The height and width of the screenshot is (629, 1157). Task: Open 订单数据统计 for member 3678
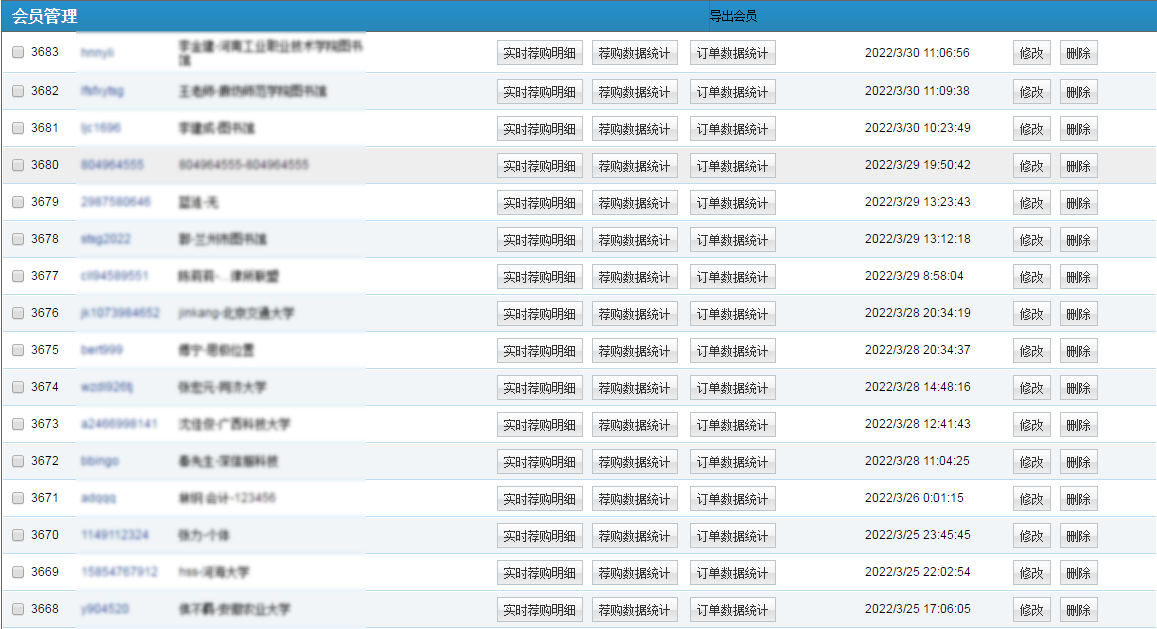point(732,240)
